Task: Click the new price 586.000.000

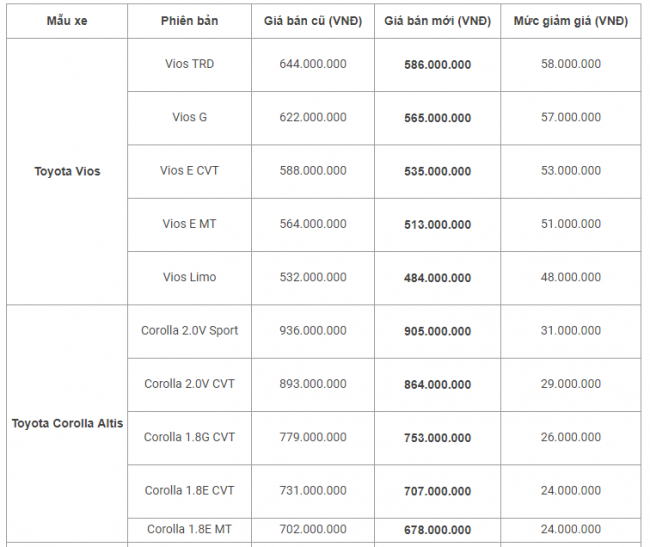Action: point(436,64)
